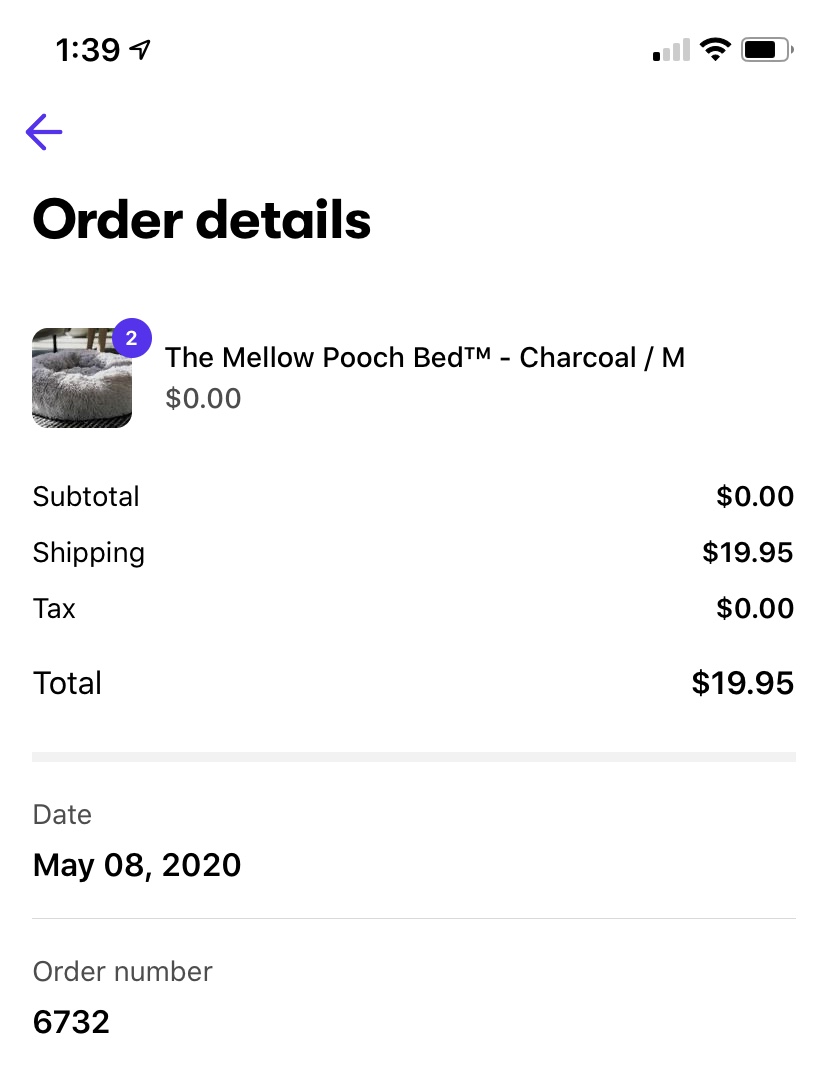Tap the 1:39 clock in status bar
Screen dimensions: 828x1068
coord(88,49)
